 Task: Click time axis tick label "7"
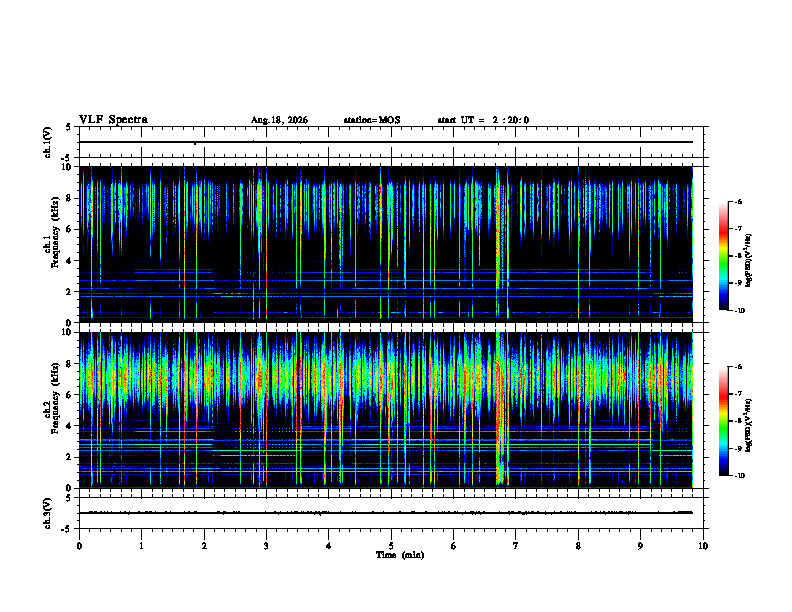[516, 546]
